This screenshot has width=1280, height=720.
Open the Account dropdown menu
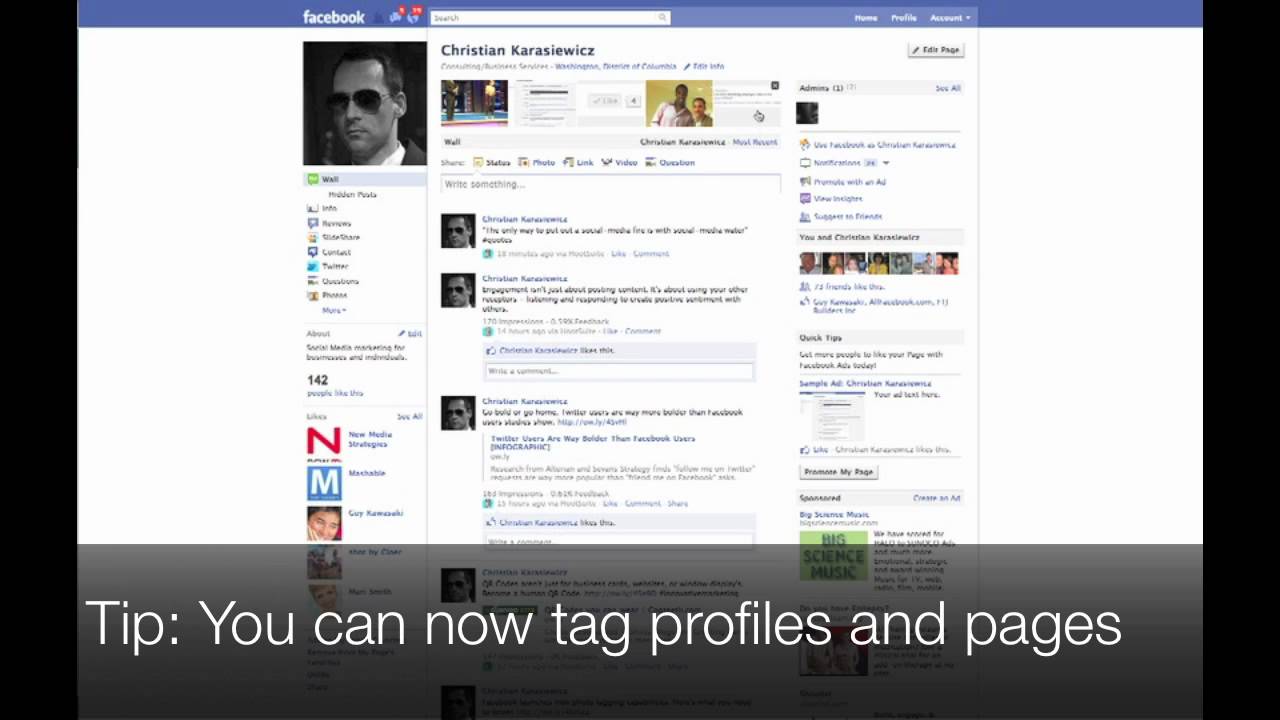[949, 17]
